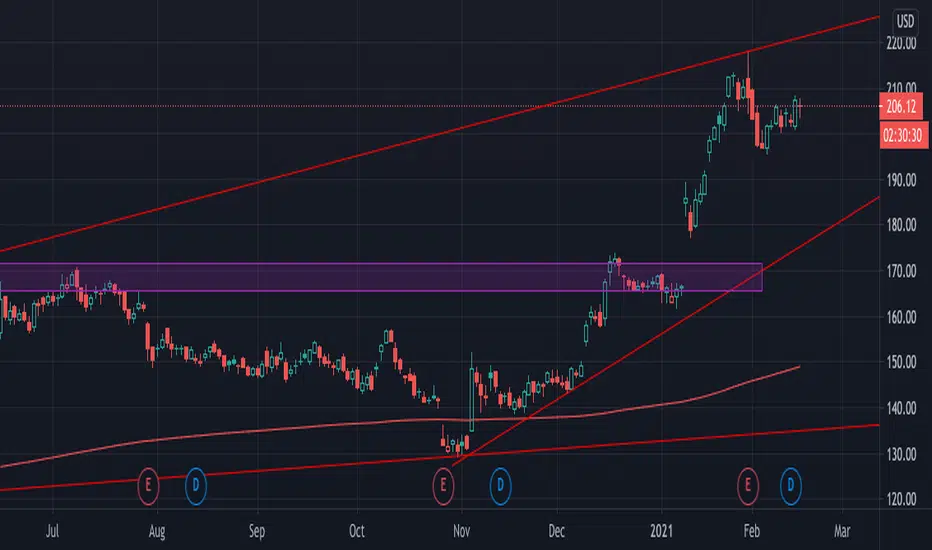Click the earnings E marker before November

[x=443, y=486]
